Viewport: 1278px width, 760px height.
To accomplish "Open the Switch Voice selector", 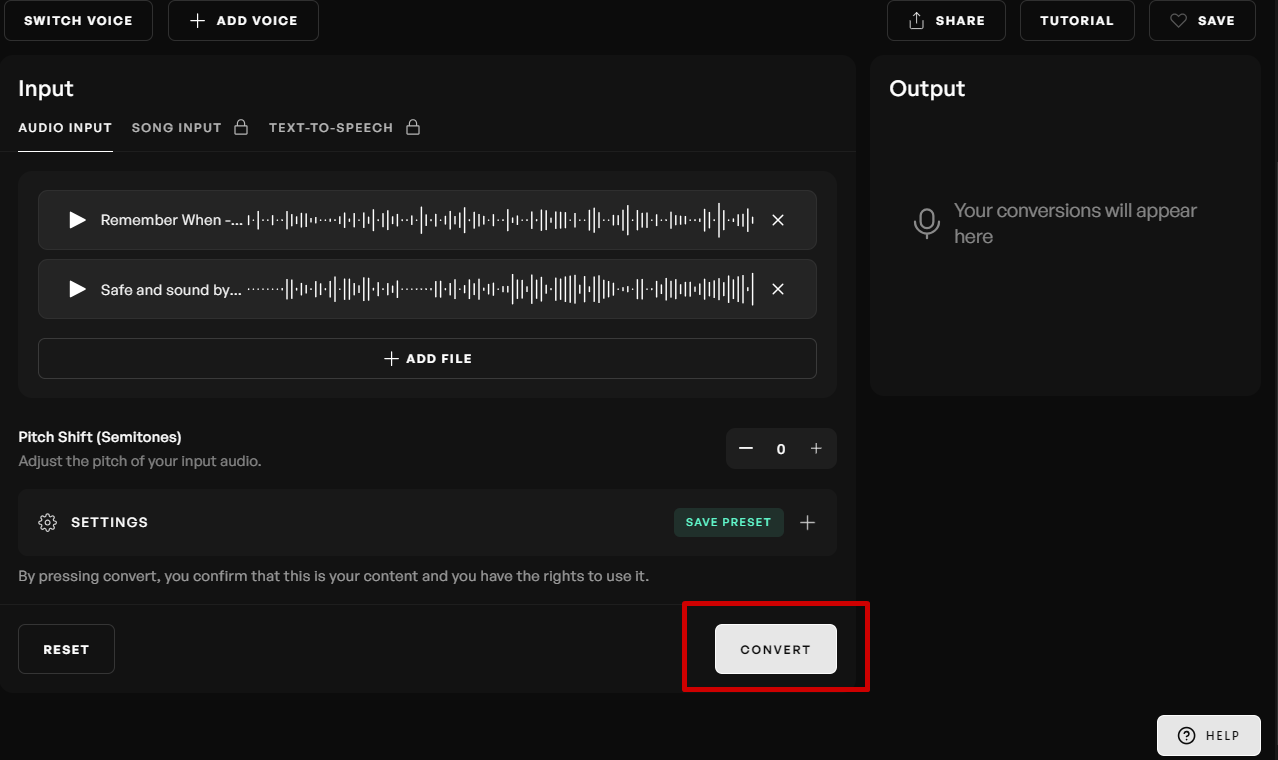I will (78, 21).
